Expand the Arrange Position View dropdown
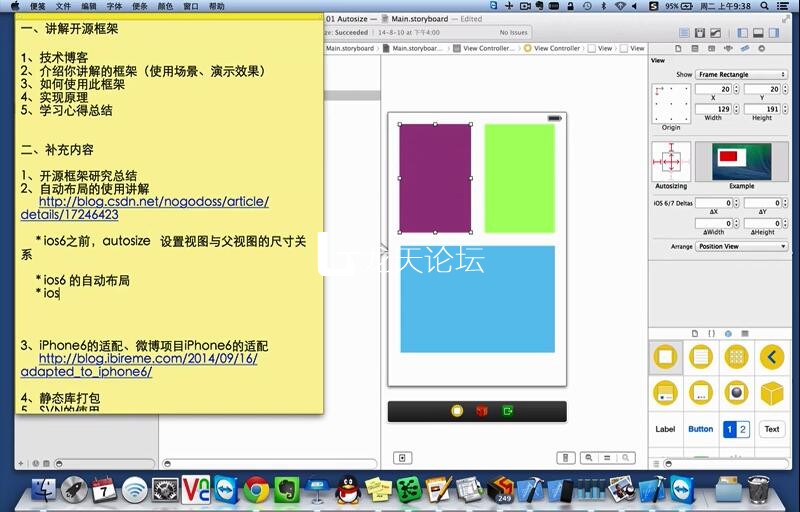Viewport: 800px width, 512px height. pyautogui.click(x=741, y=246)
